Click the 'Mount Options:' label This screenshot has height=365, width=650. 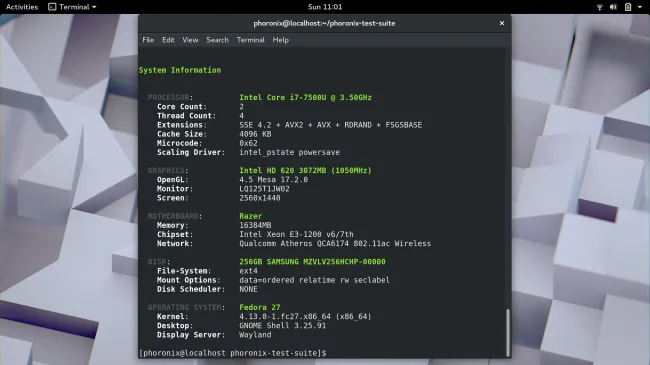click(189, 280)
